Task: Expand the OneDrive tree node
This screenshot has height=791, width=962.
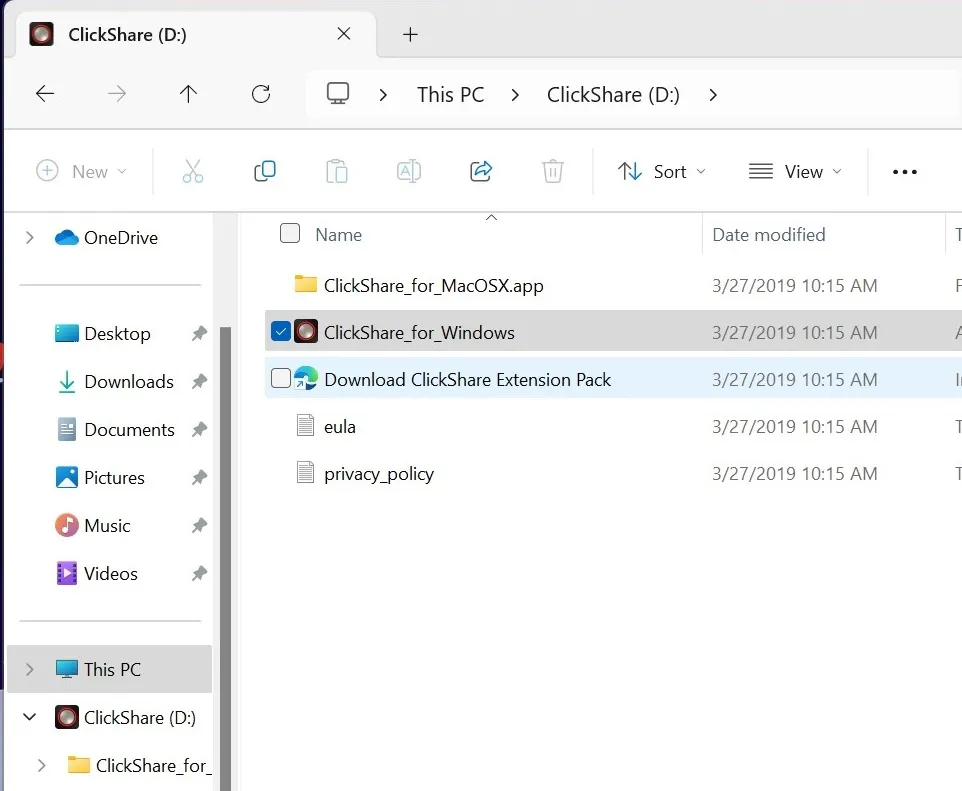Action: (29, 237)
